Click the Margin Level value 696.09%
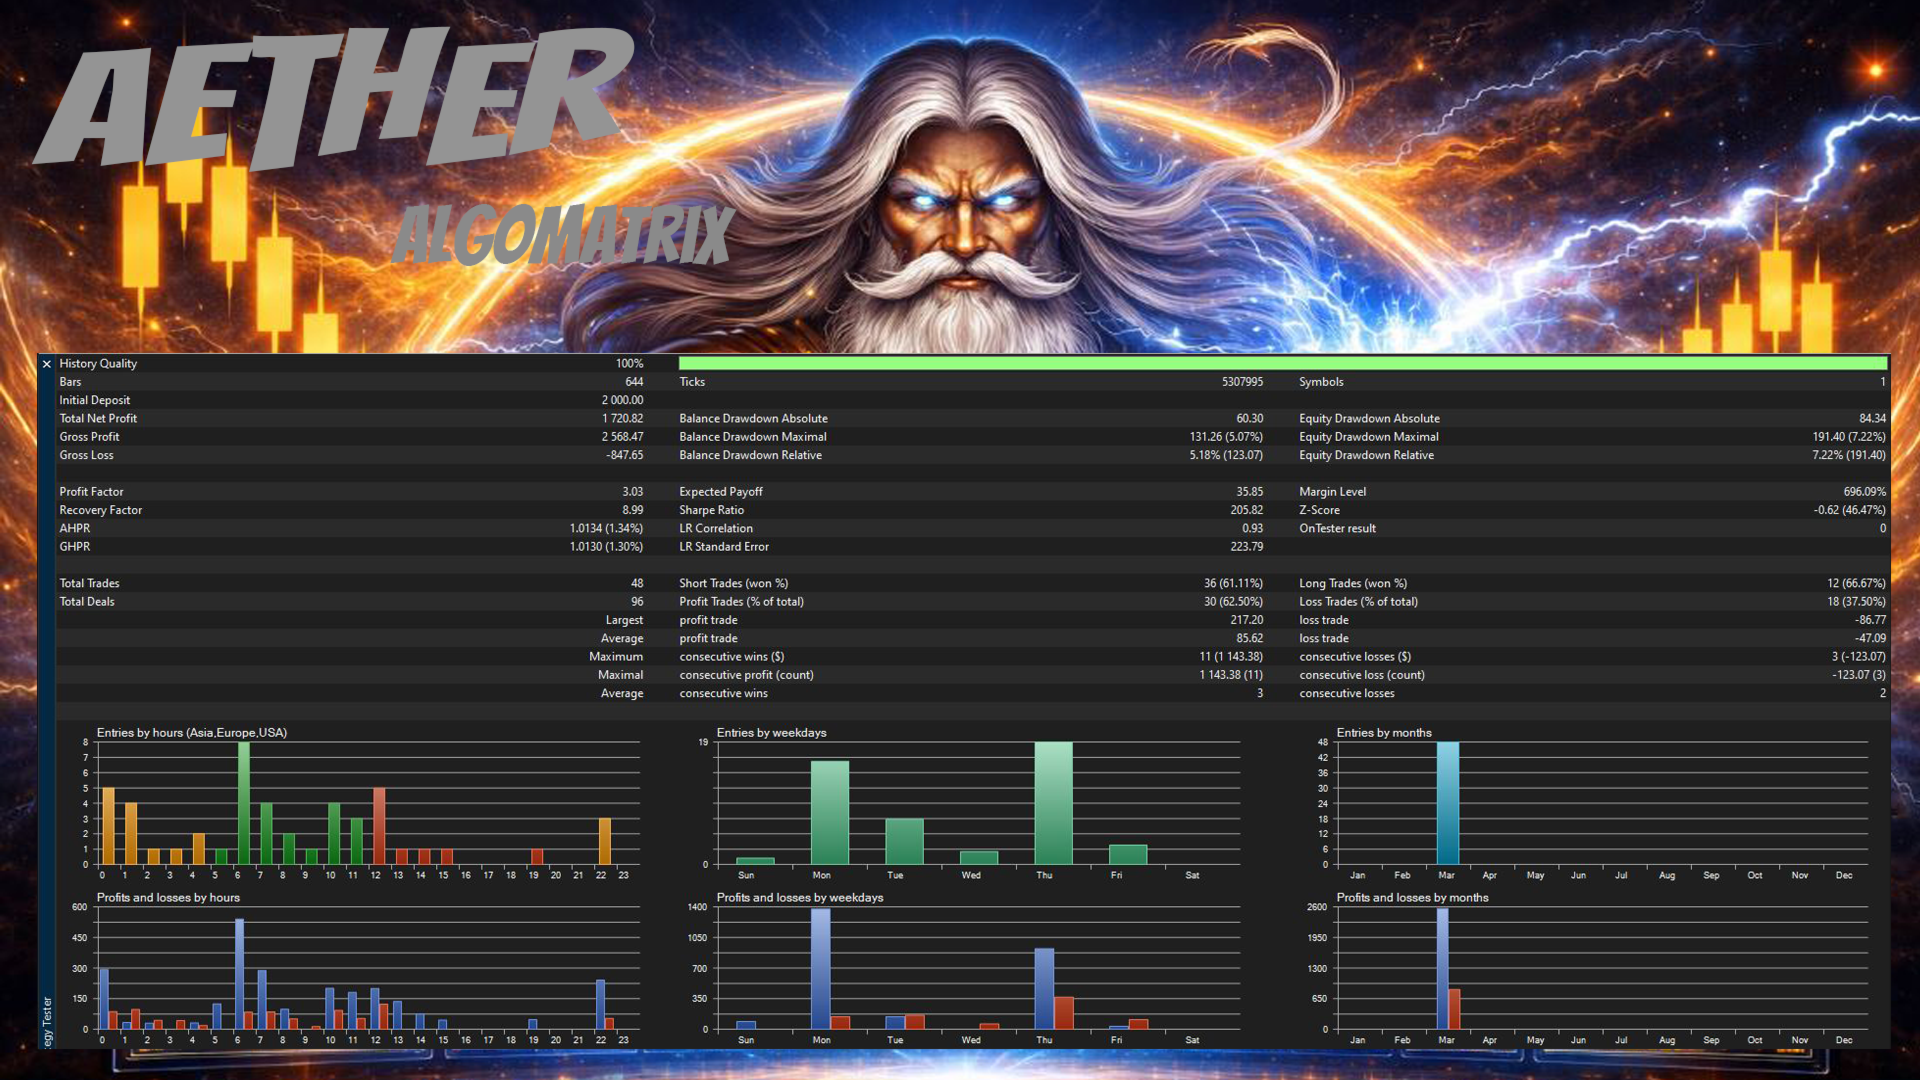1920x1080 pixels. [x=1864, y=492]
